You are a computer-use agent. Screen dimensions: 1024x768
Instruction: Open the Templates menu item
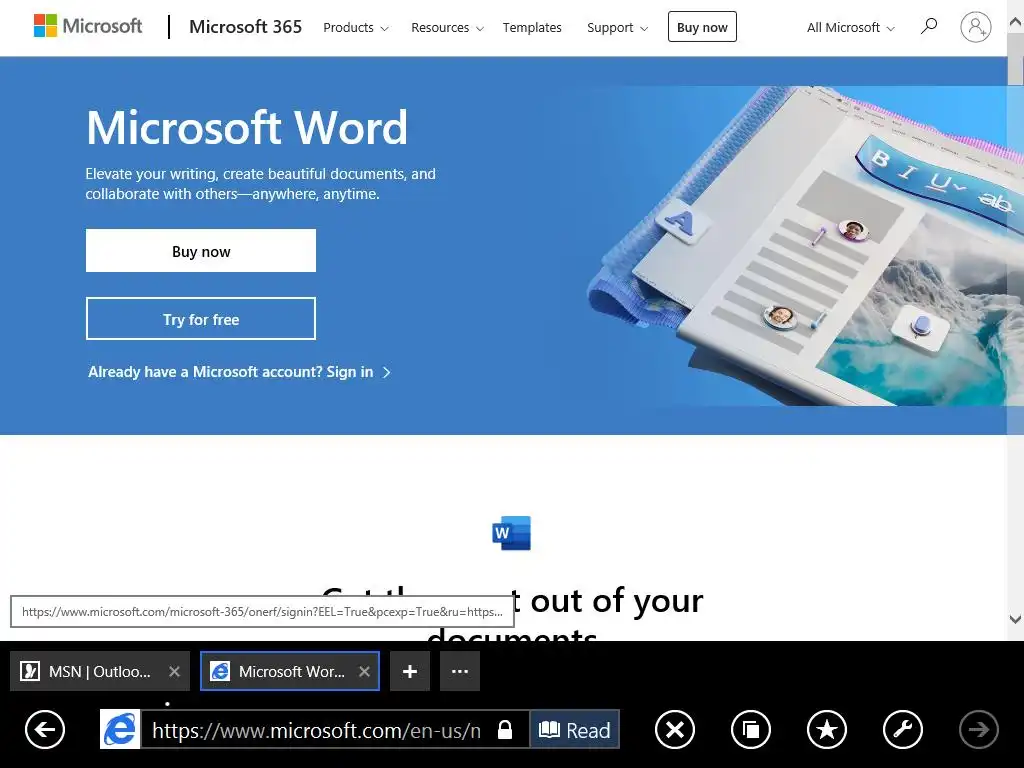coord(532,27)
